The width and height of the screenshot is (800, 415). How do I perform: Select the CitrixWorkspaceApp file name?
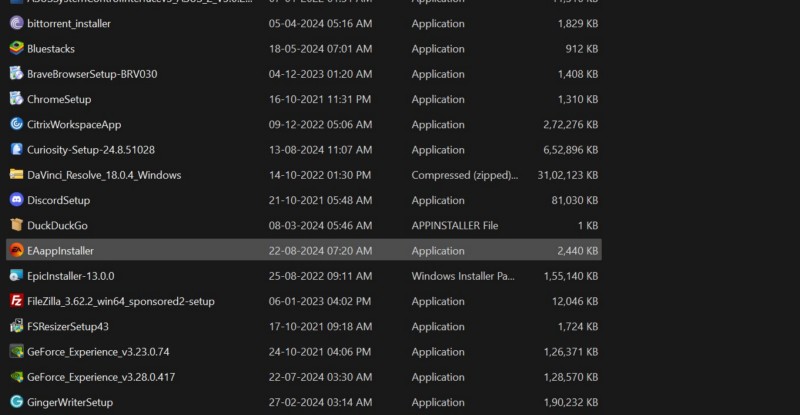74,125
